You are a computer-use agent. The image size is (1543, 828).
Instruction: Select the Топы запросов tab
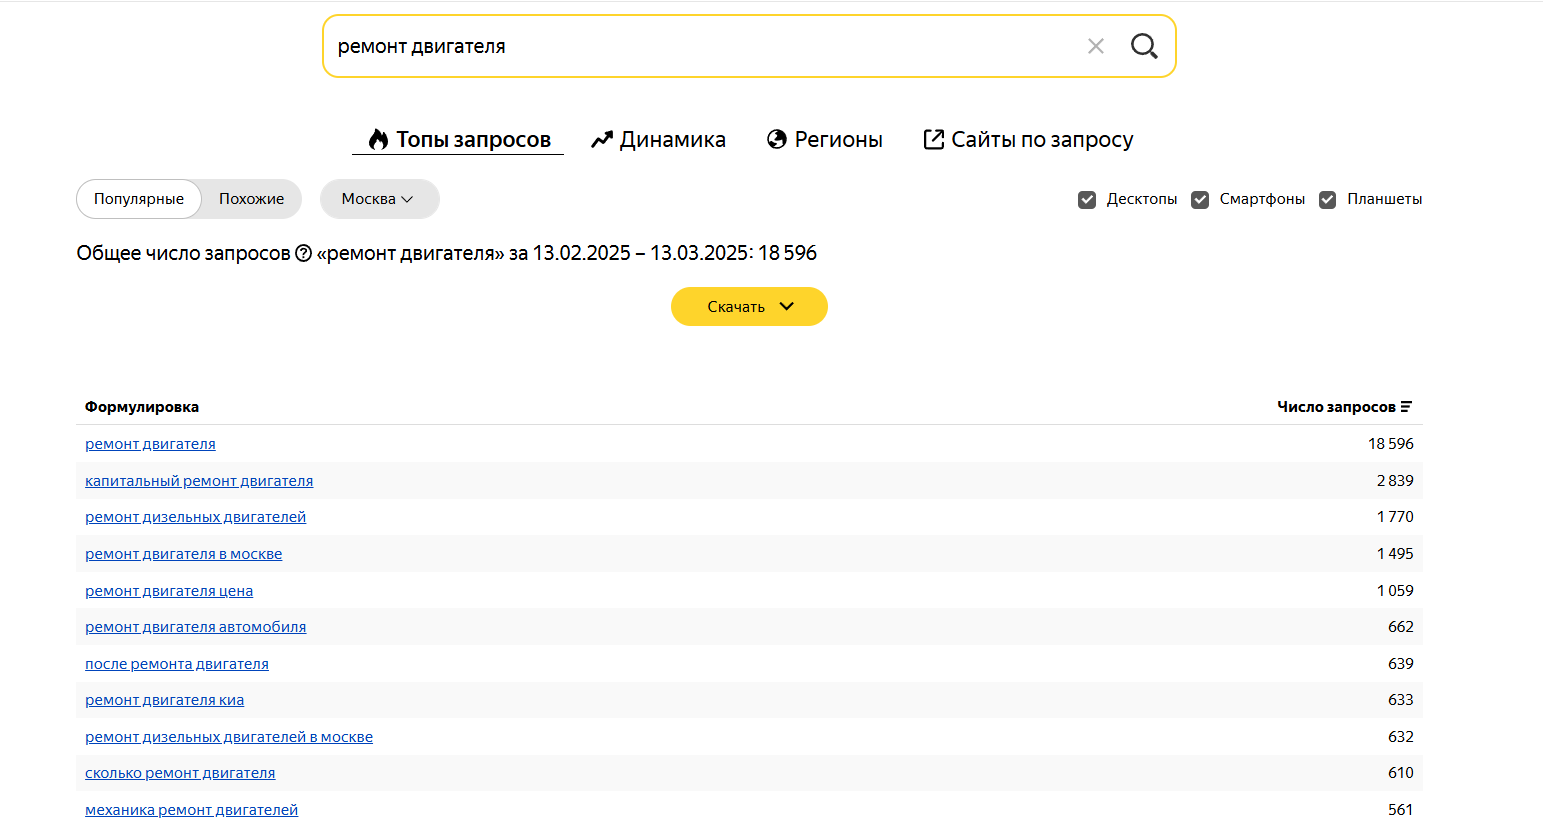459,140
